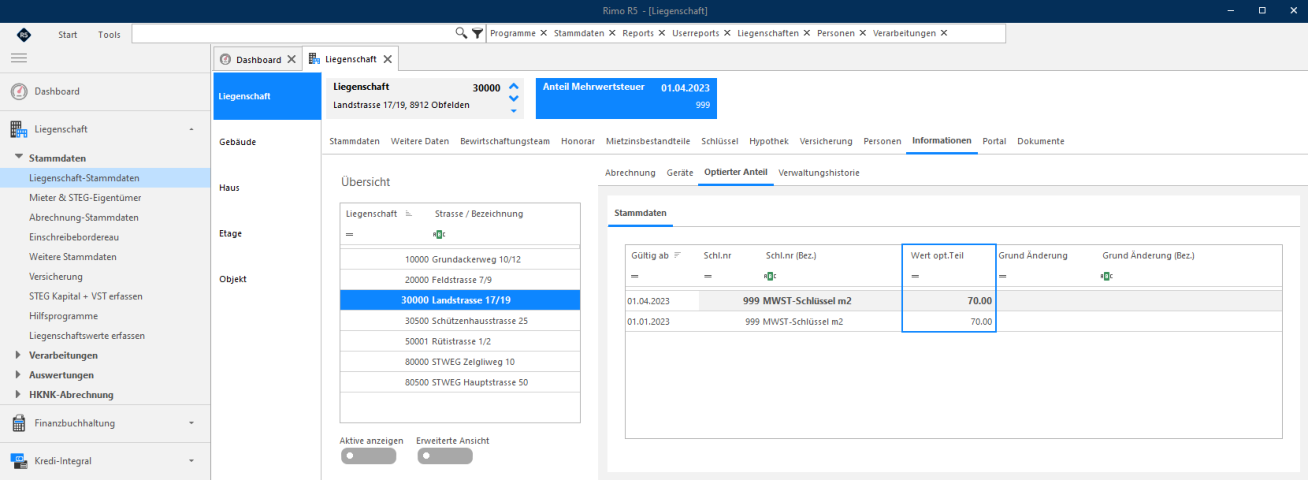The image size is (1308, 480).
Task: Open Einschreibebordereau in sidebar
Action: [76, 237]
